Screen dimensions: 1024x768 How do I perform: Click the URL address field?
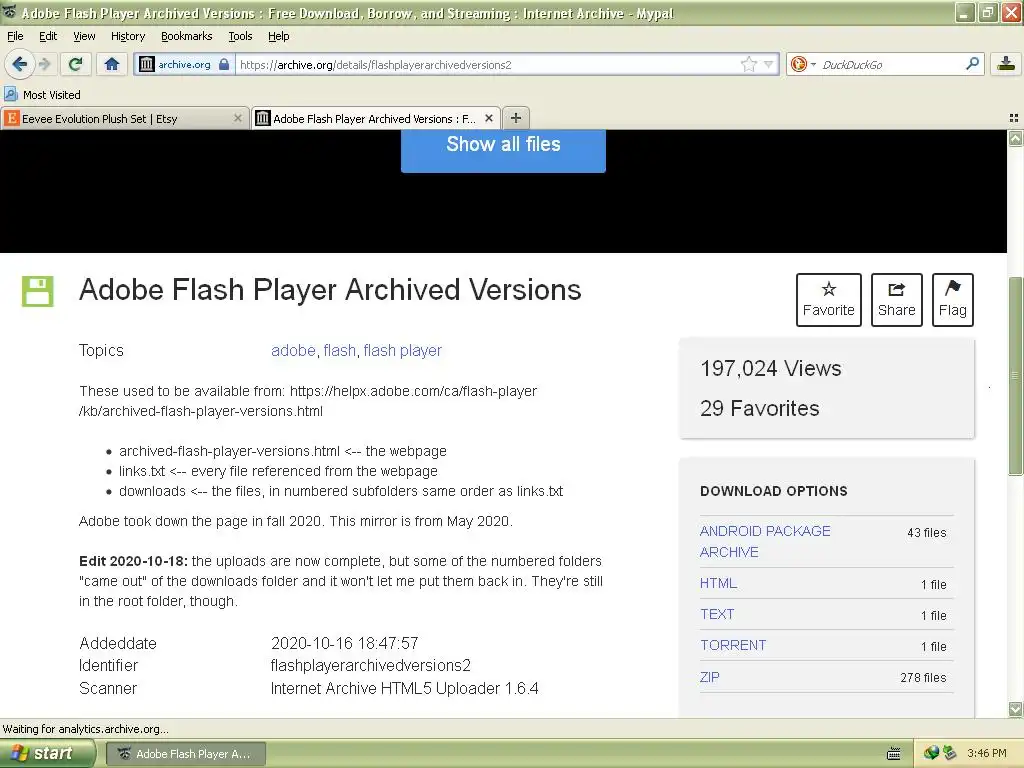(x=487, y=64)
